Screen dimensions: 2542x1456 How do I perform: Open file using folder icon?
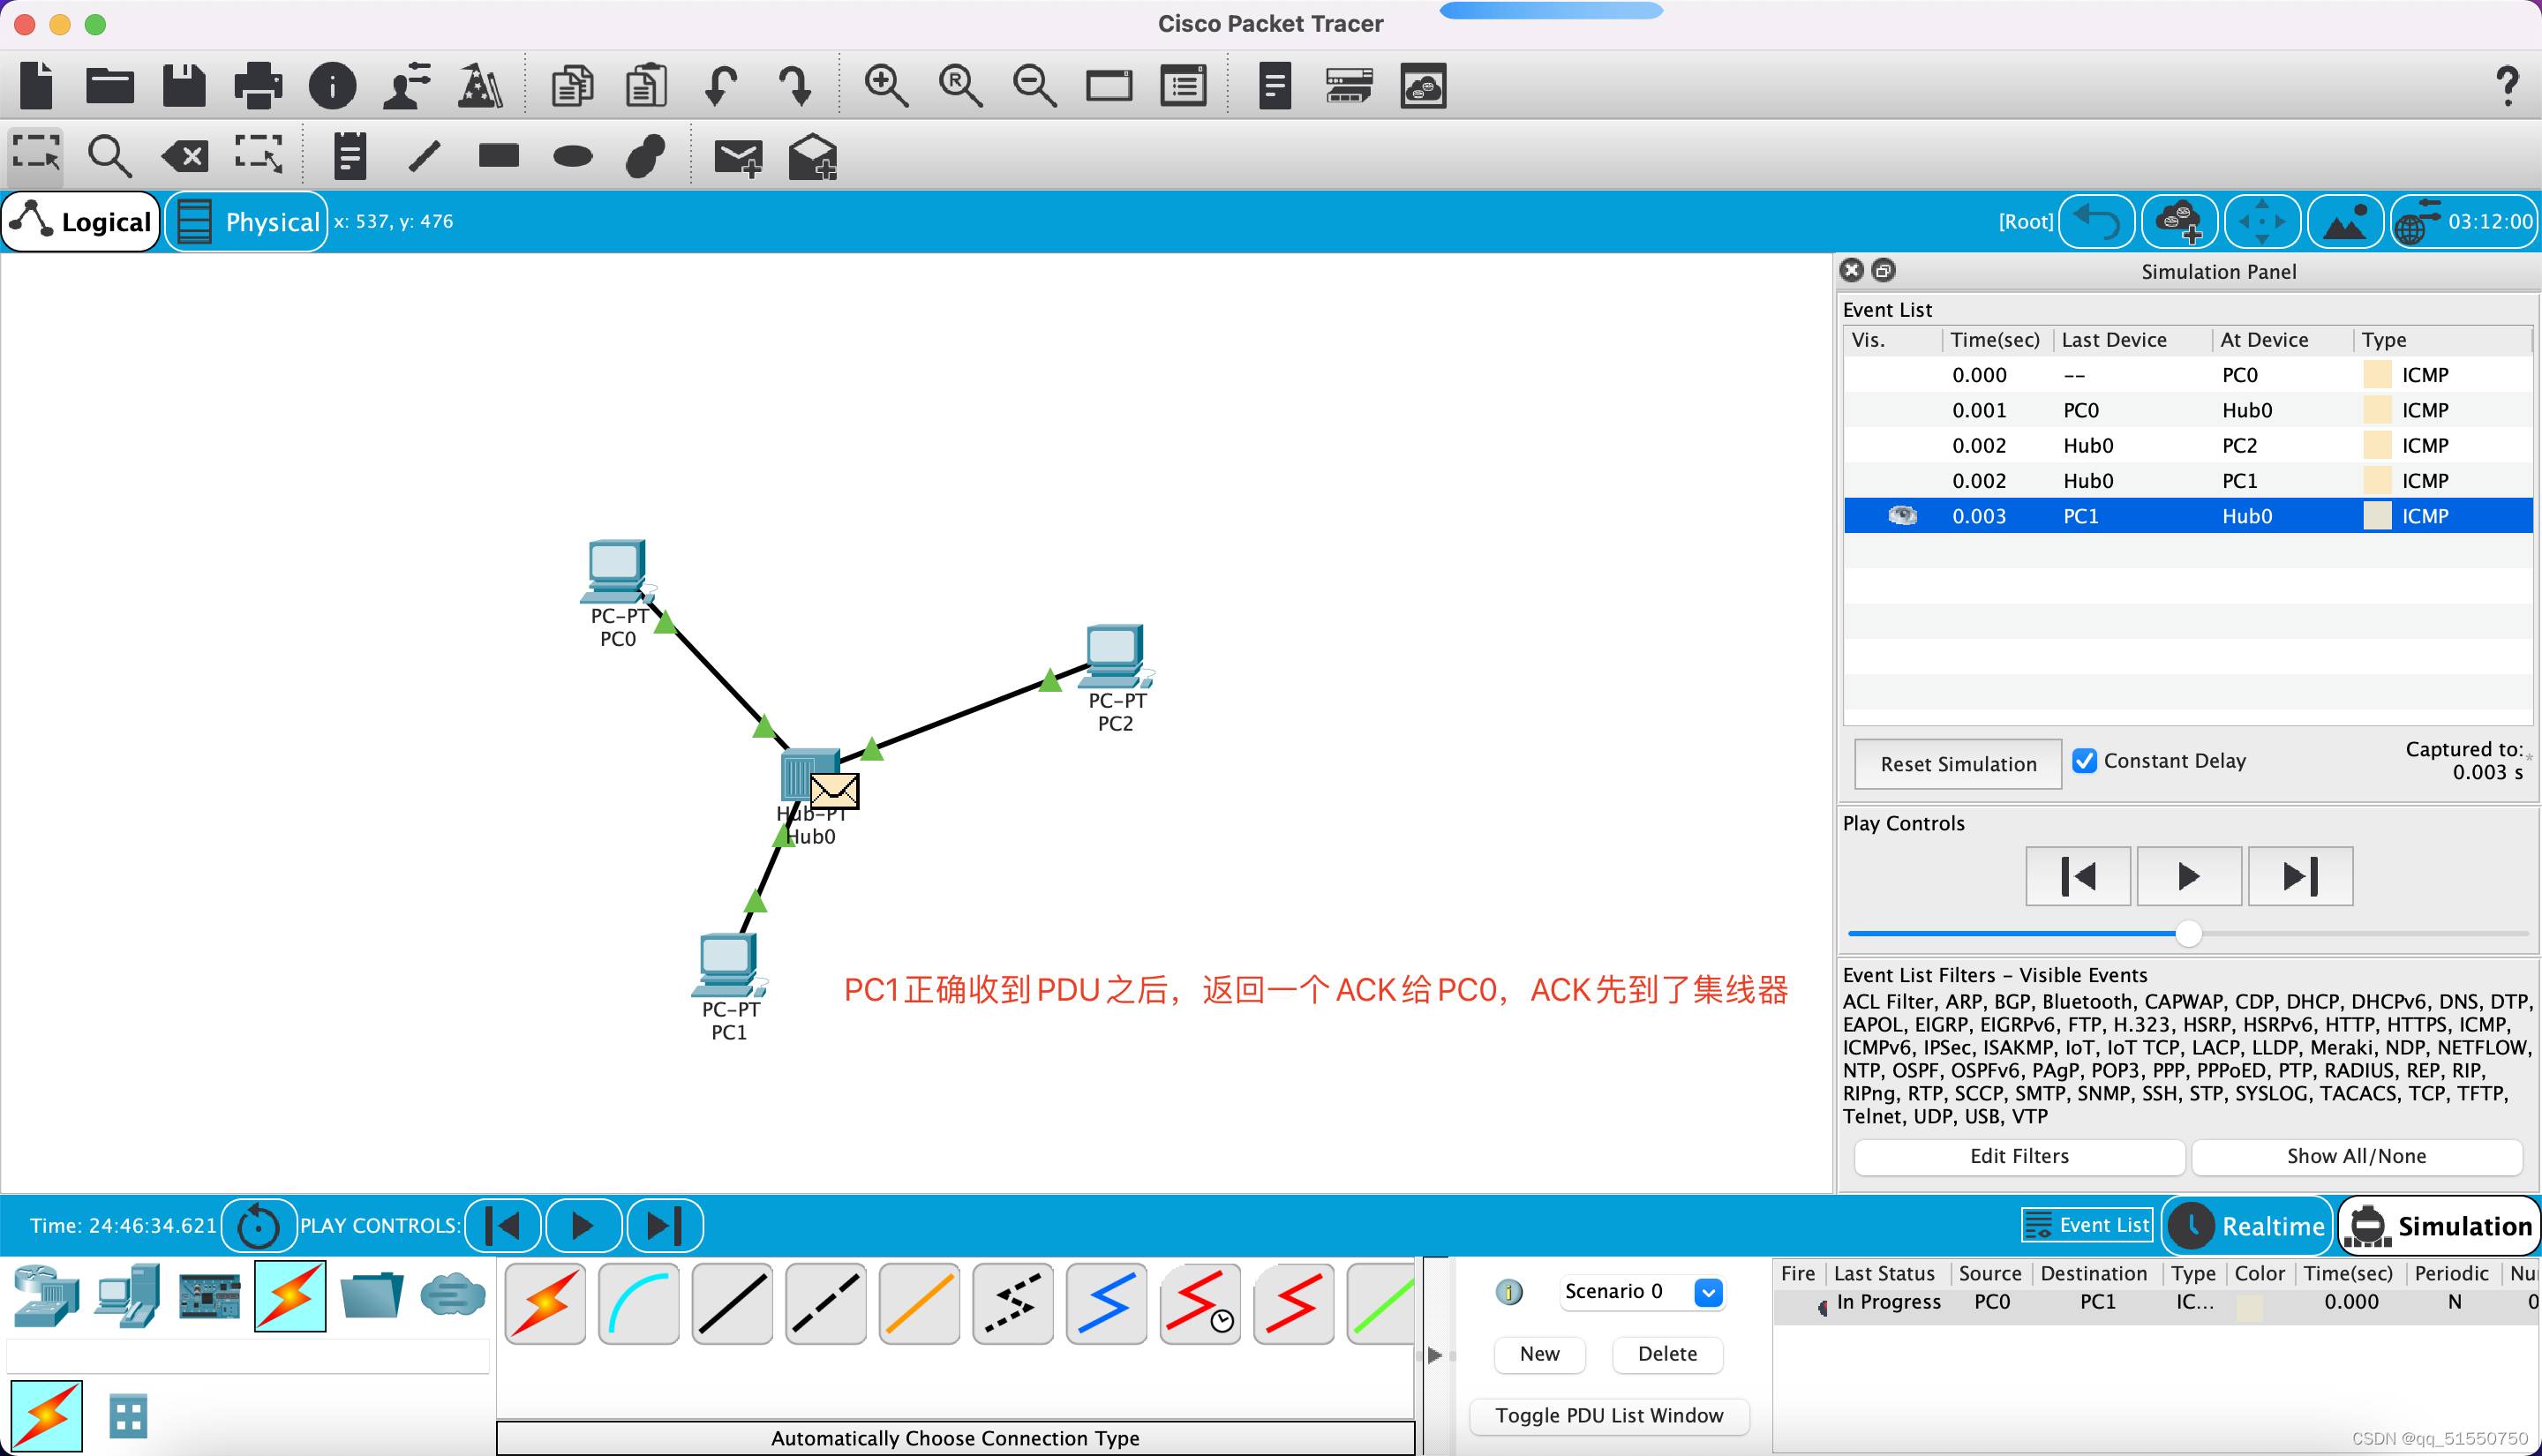[110, 85]
